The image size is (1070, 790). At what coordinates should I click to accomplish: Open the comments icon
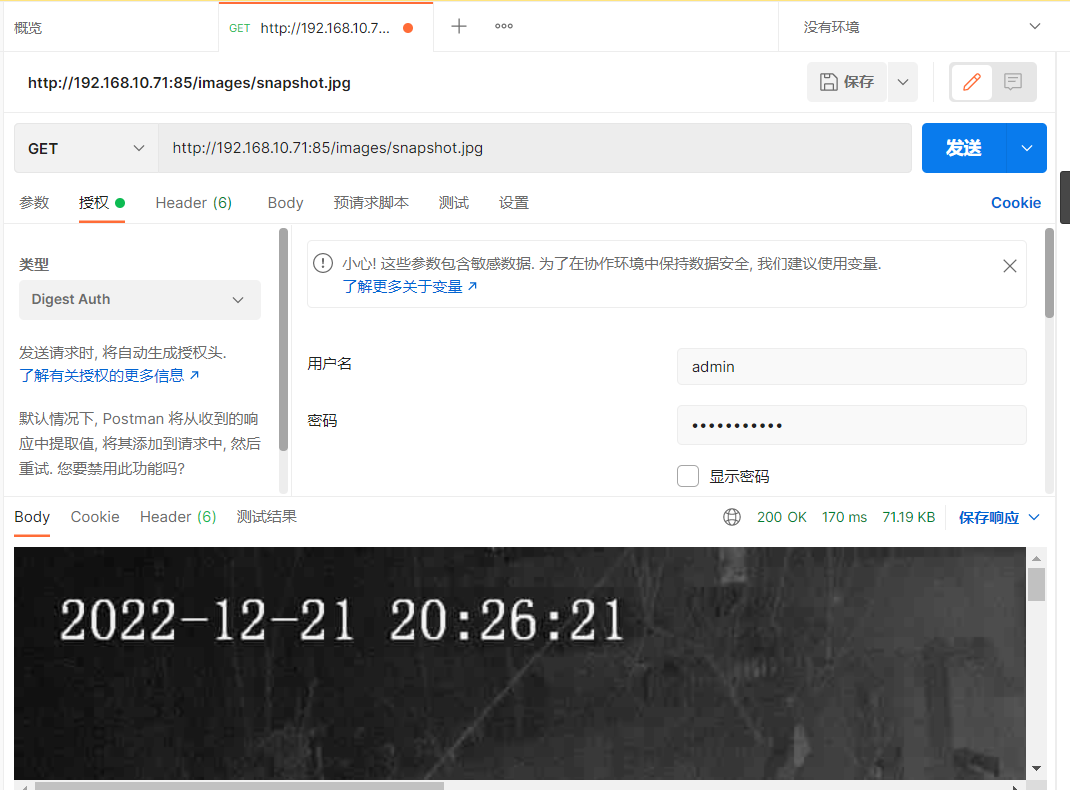(1013, 82)
